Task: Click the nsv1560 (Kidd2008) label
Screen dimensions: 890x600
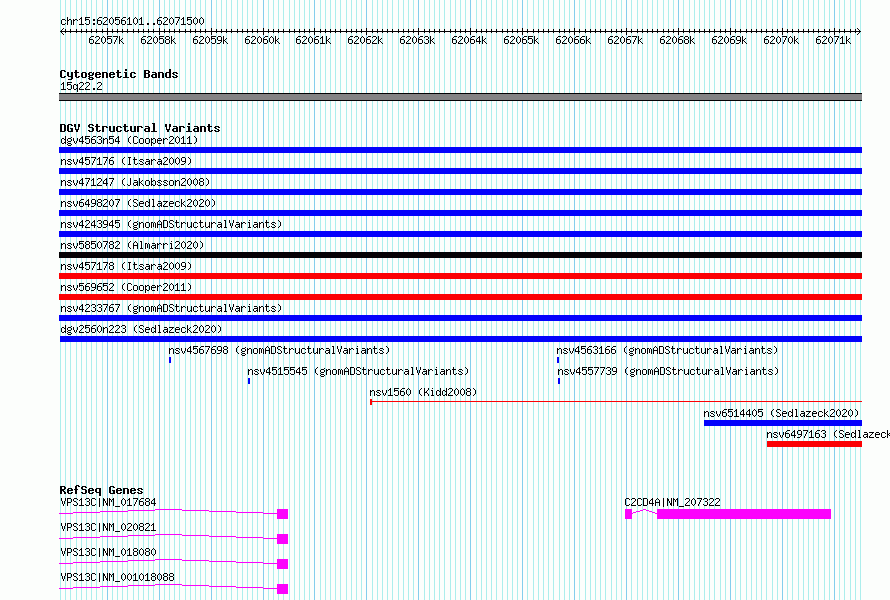Action: [423, 392]
